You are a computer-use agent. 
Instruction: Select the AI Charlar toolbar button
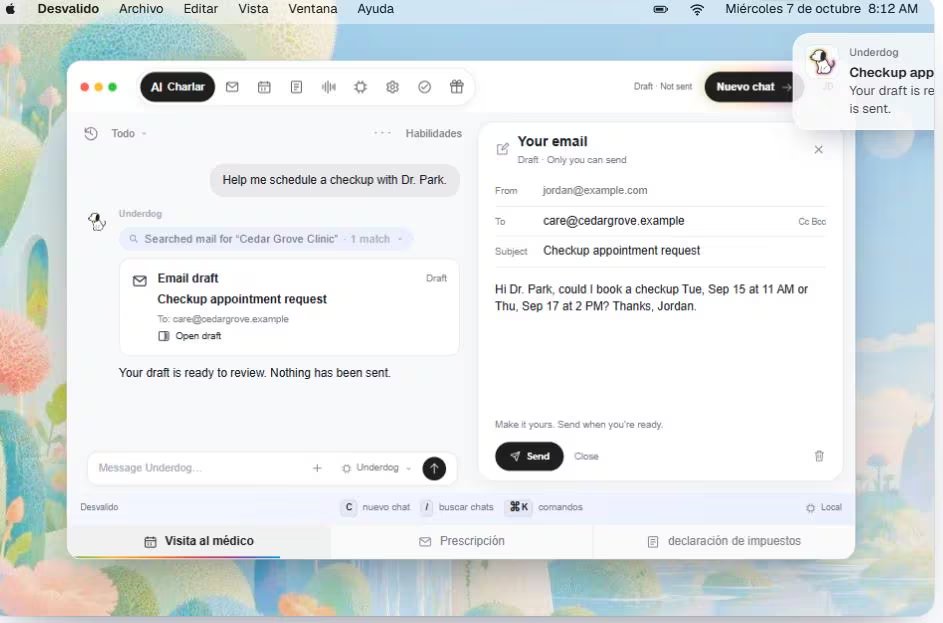pos(177,87)
